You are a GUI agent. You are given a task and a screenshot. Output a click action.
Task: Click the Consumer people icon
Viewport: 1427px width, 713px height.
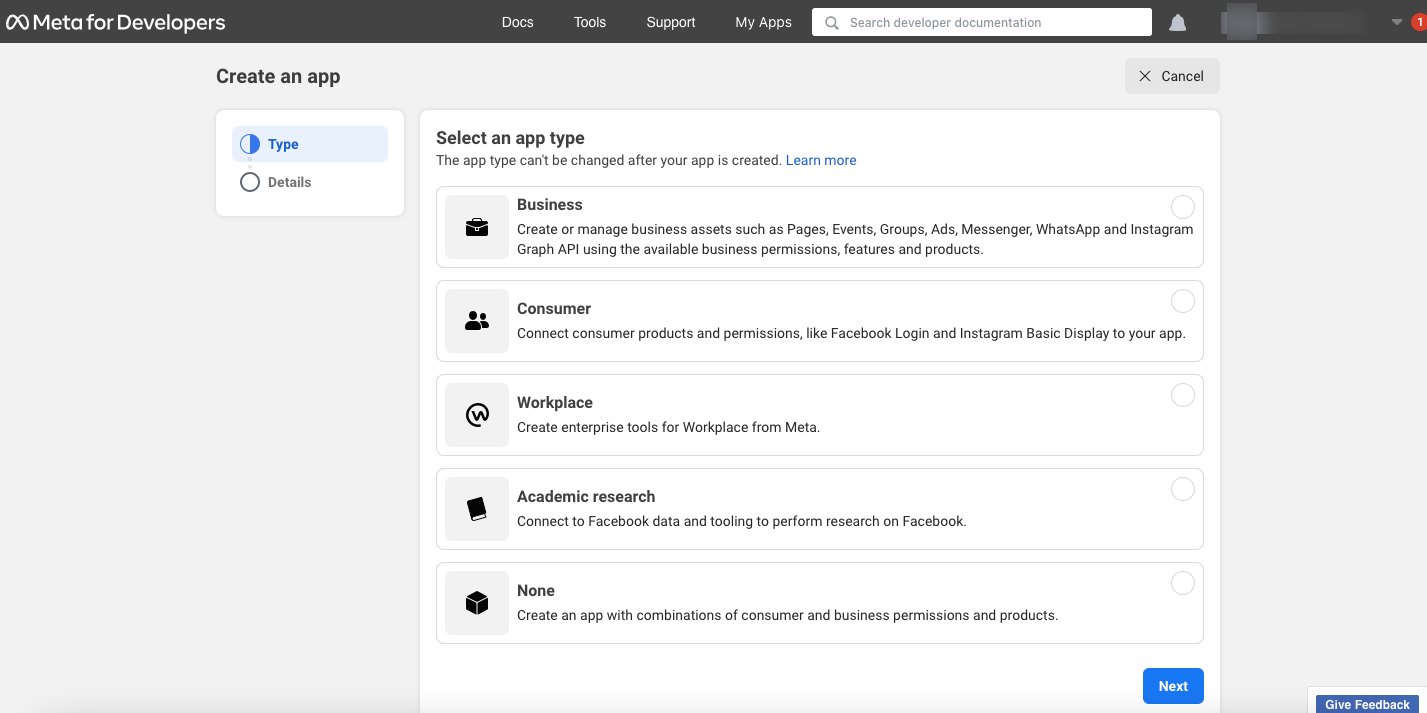[477, 321]
